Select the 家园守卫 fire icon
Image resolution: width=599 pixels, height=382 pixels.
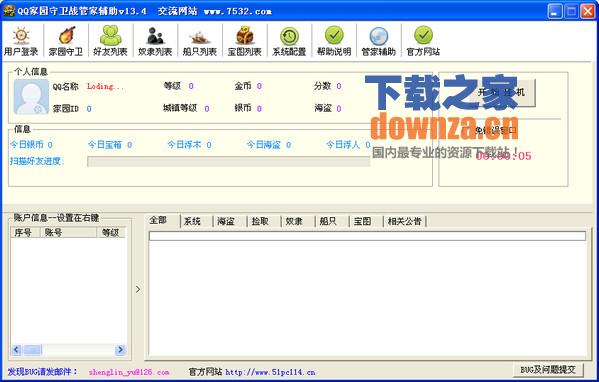point(66,35)
